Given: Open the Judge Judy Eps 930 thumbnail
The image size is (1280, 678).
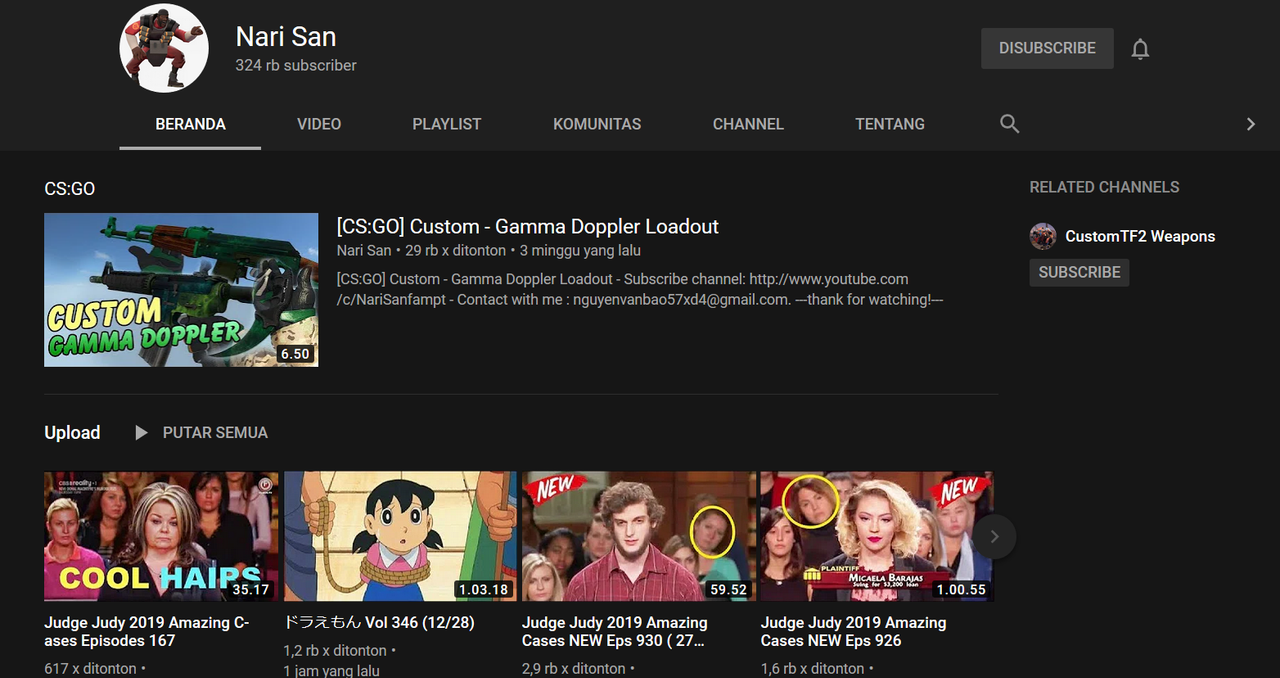Looking at the screenshot, I should [x=638, y=536].
